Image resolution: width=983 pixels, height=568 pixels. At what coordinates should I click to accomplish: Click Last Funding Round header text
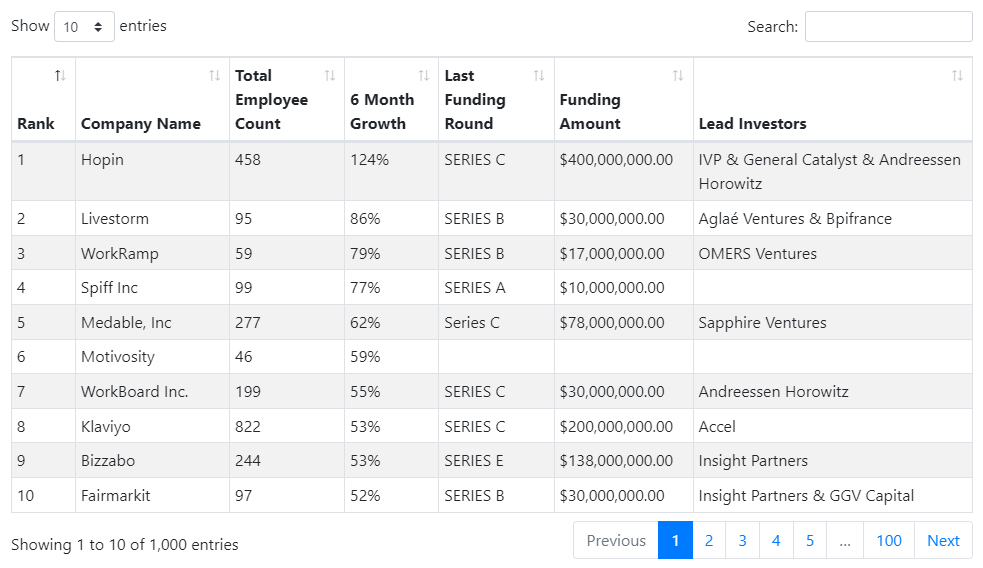pos(475,100)
